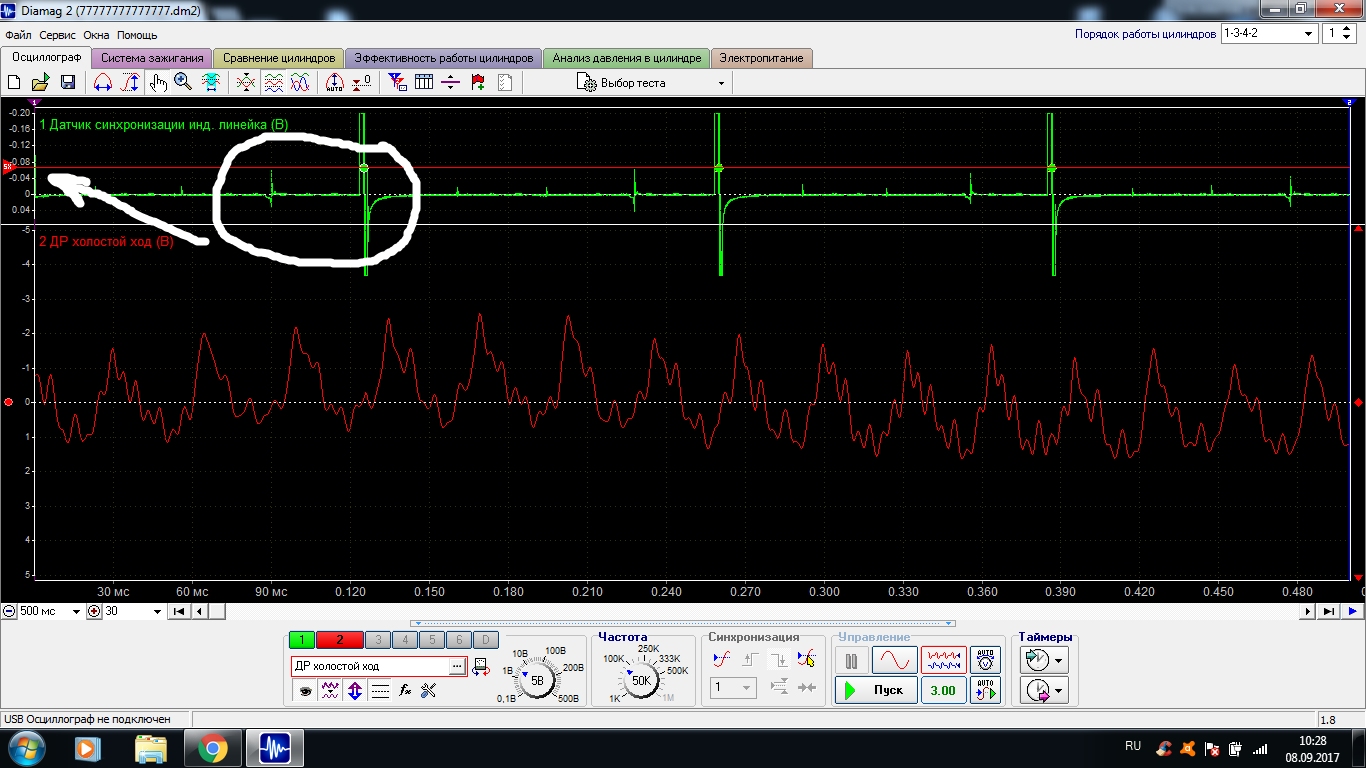Click the filter funnel toolbar icon
This screenshot has height=768, width=1366.
point(397,83)
